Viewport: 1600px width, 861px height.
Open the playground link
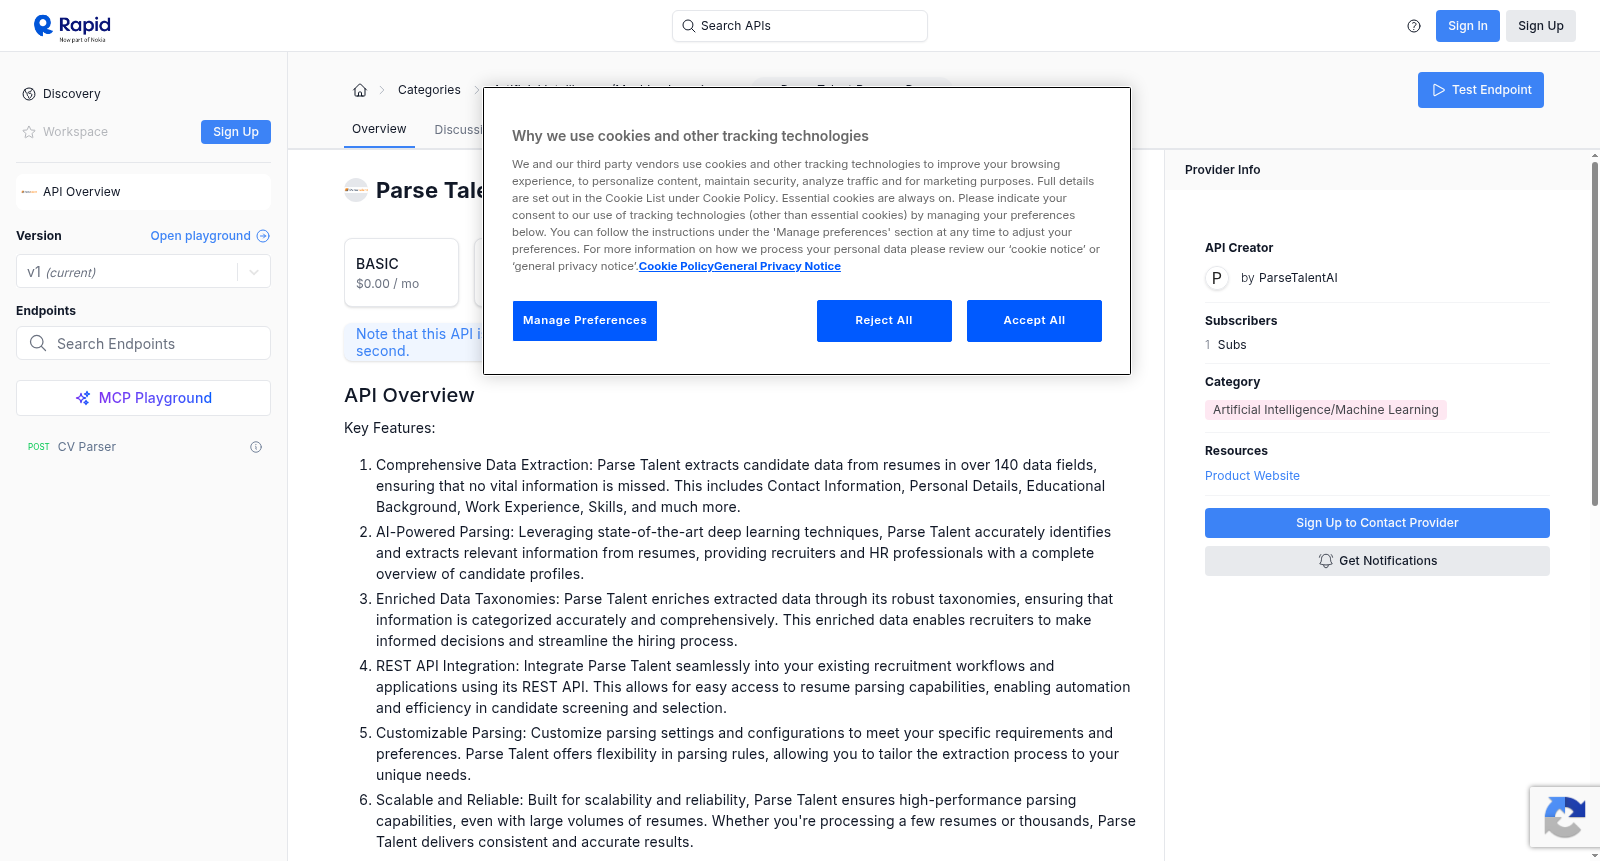[x=210, y=236]
